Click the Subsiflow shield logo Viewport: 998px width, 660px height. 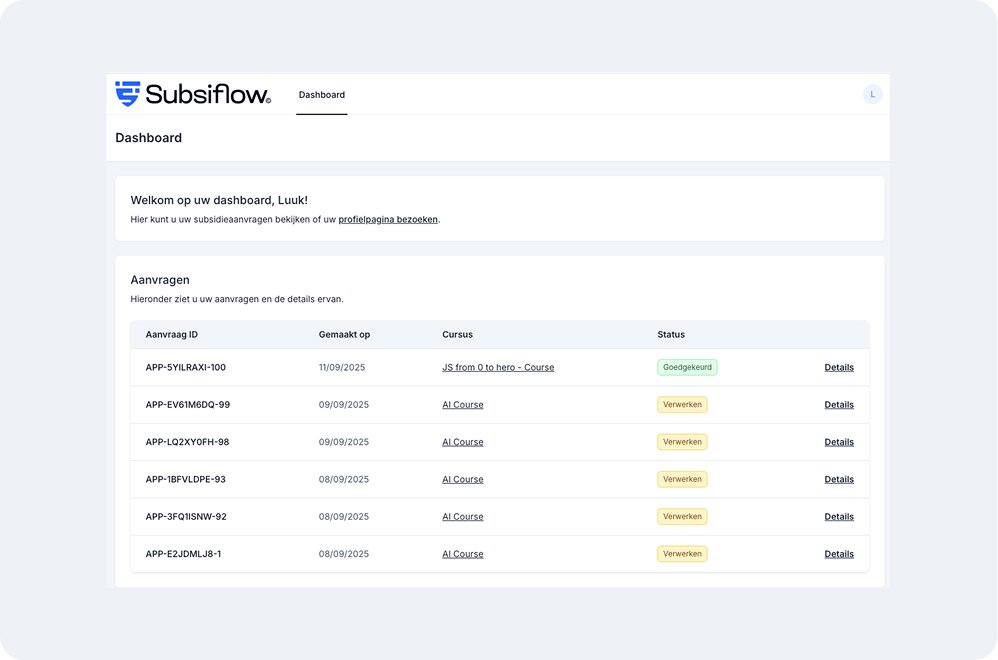coord(127,94)
